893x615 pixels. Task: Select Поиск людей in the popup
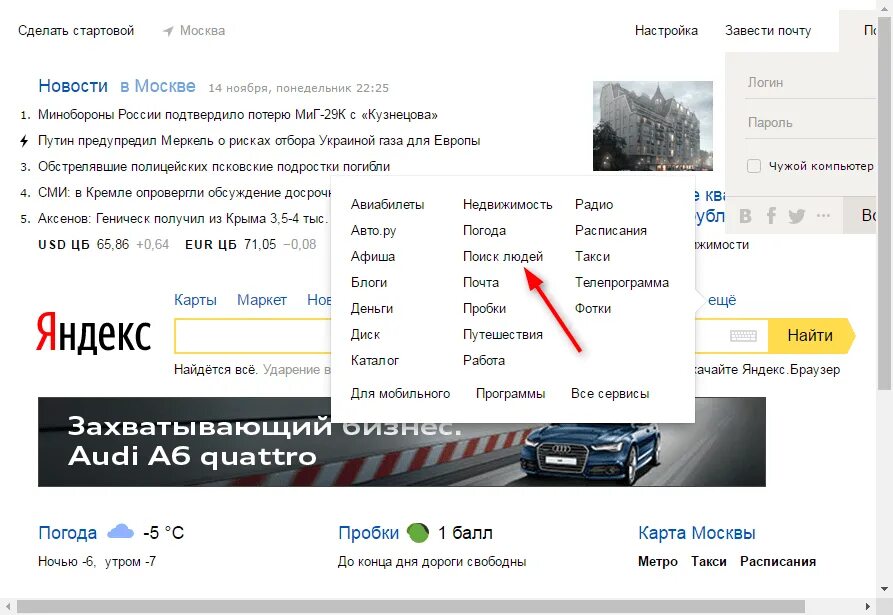click(503, 256)
